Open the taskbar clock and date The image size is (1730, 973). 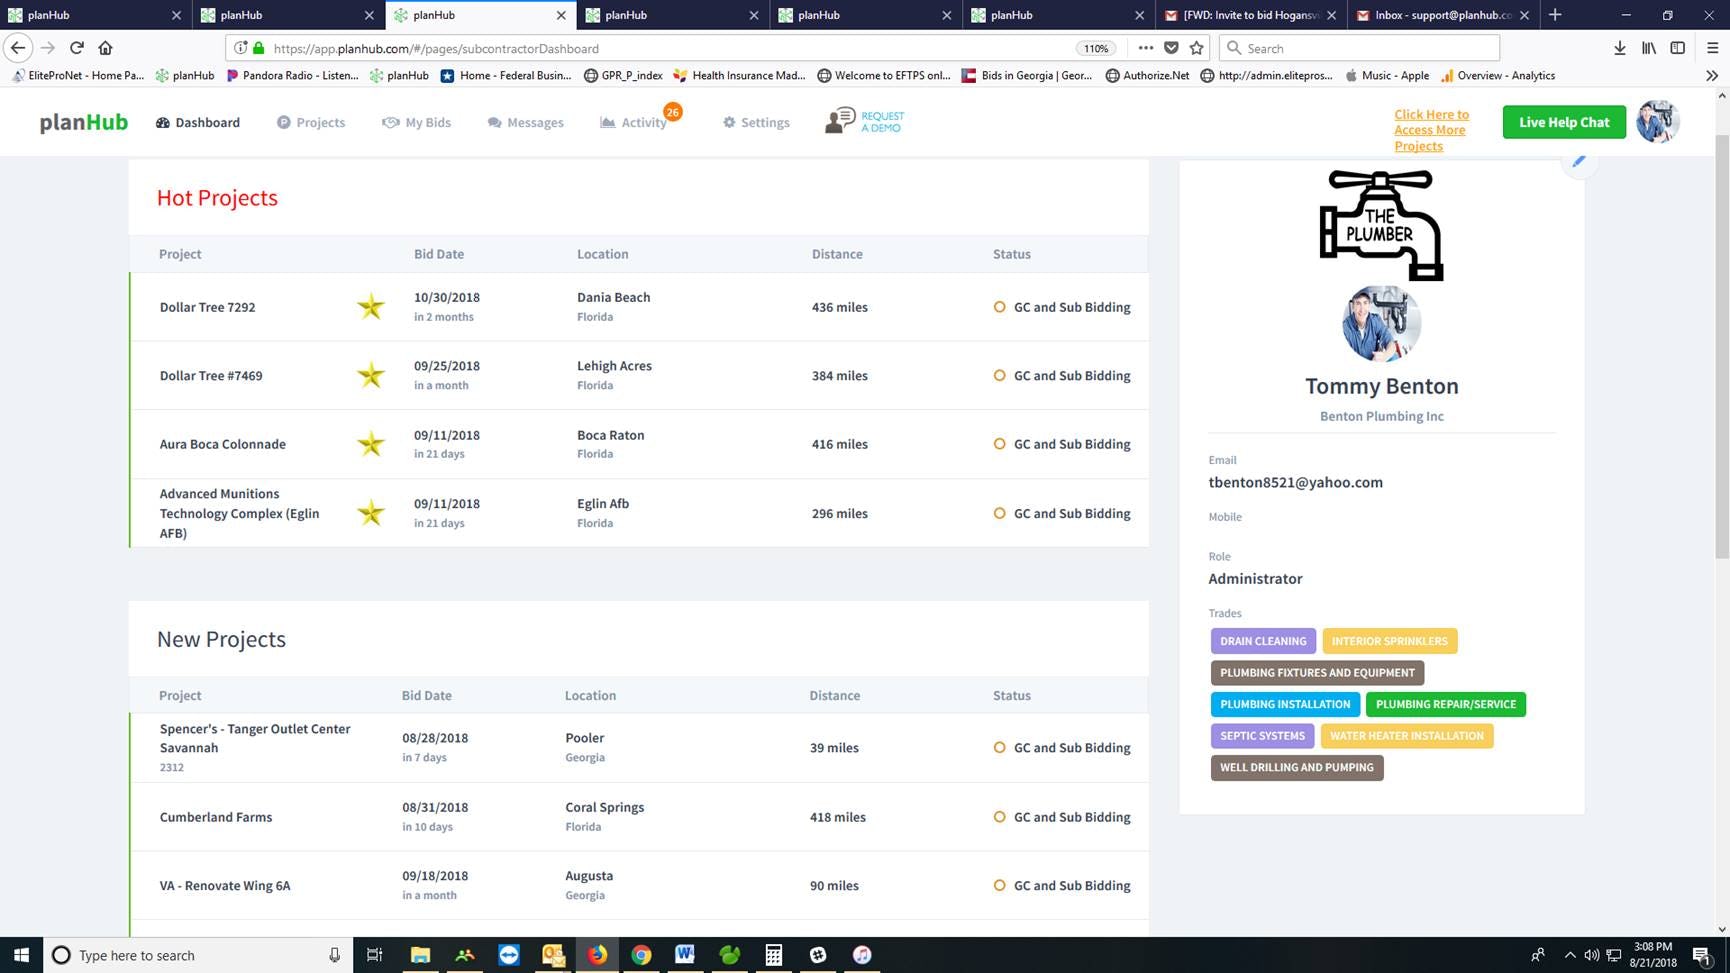click(1652, 955)
